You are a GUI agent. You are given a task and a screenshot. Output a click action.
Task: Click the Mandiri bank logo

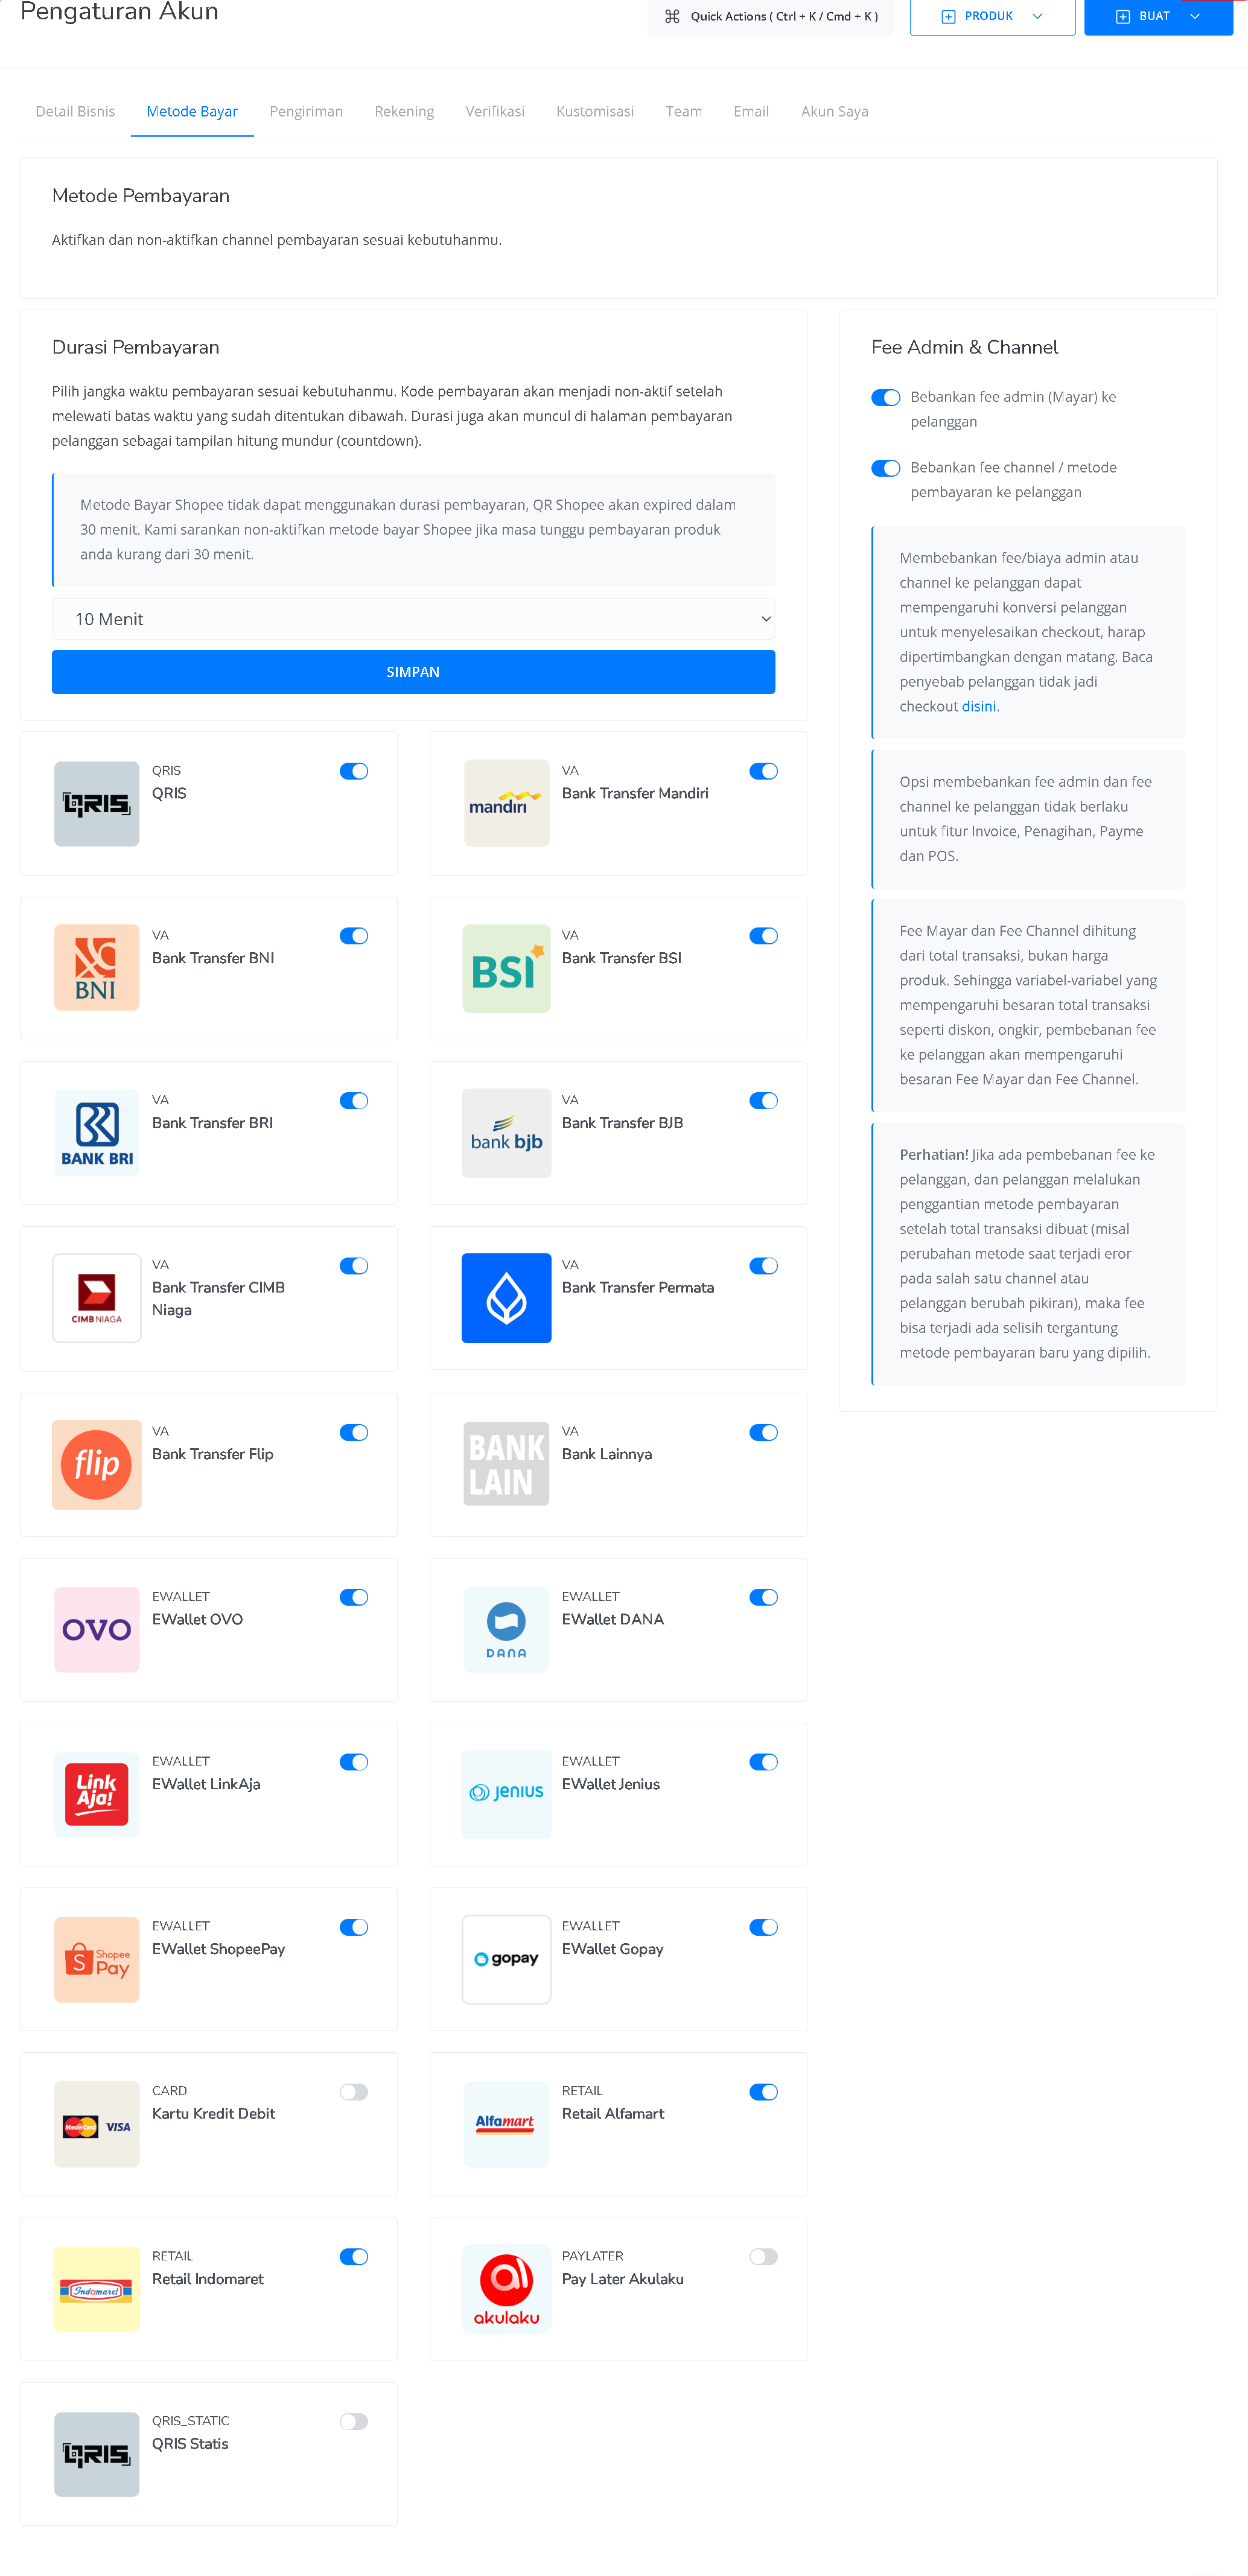coord(506,803)
